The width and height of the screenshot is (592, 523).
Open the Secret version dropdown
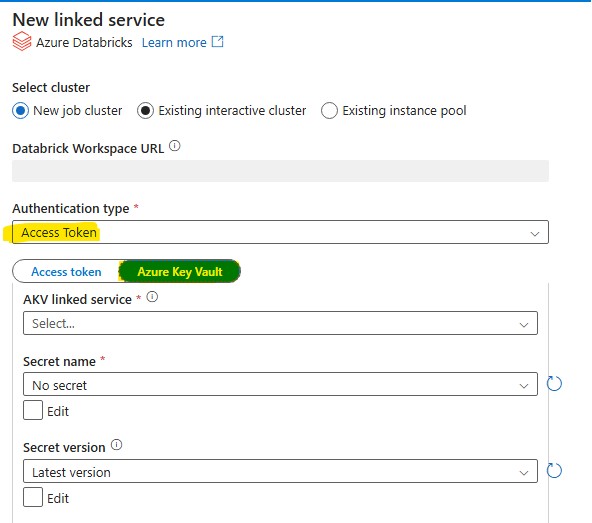(280, 471)
